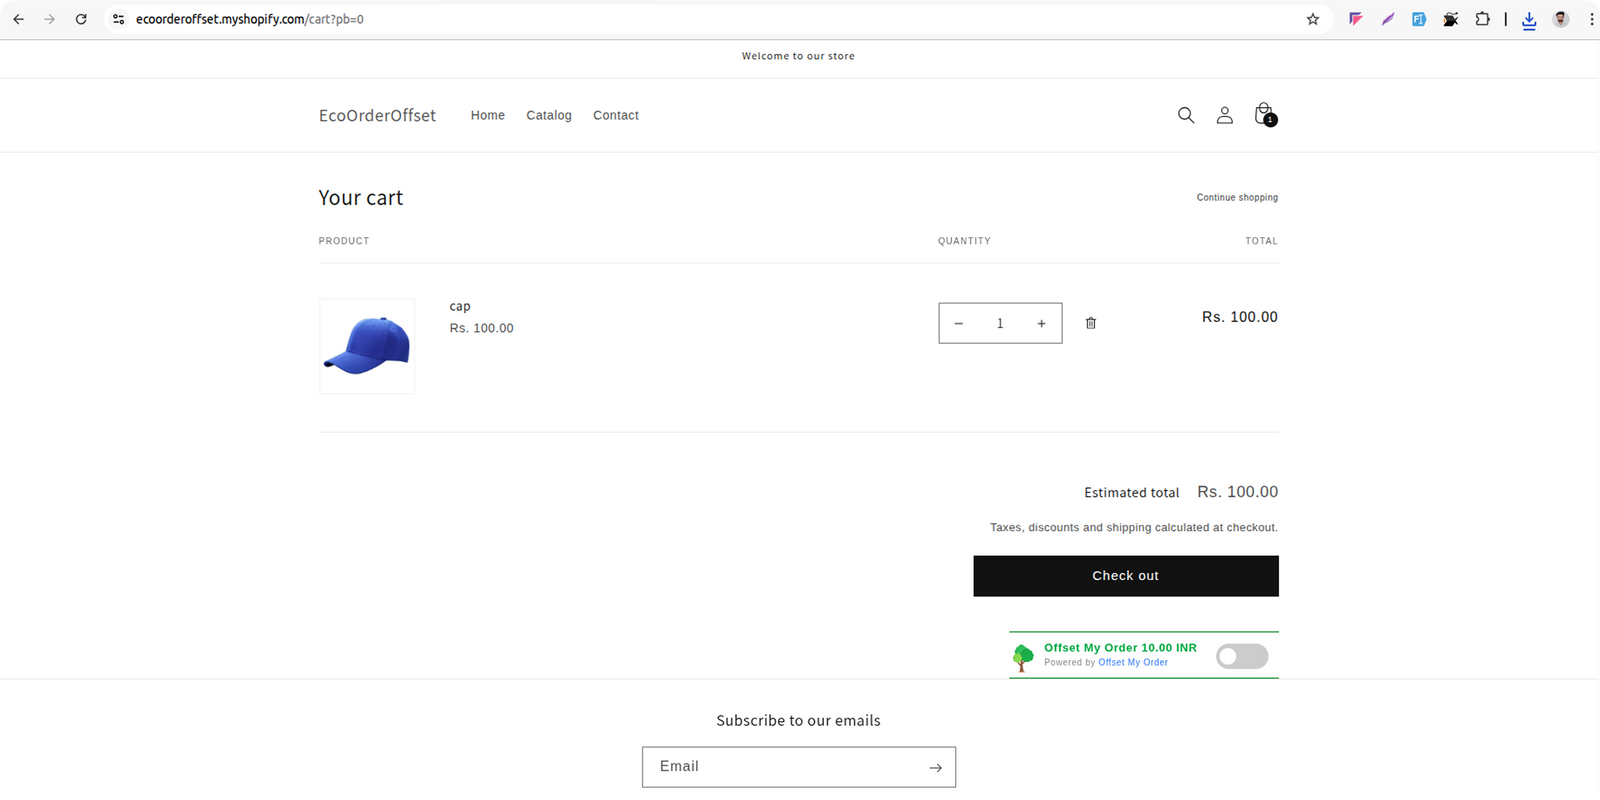Enable the Offset My Order toggle

point(1242,656)
